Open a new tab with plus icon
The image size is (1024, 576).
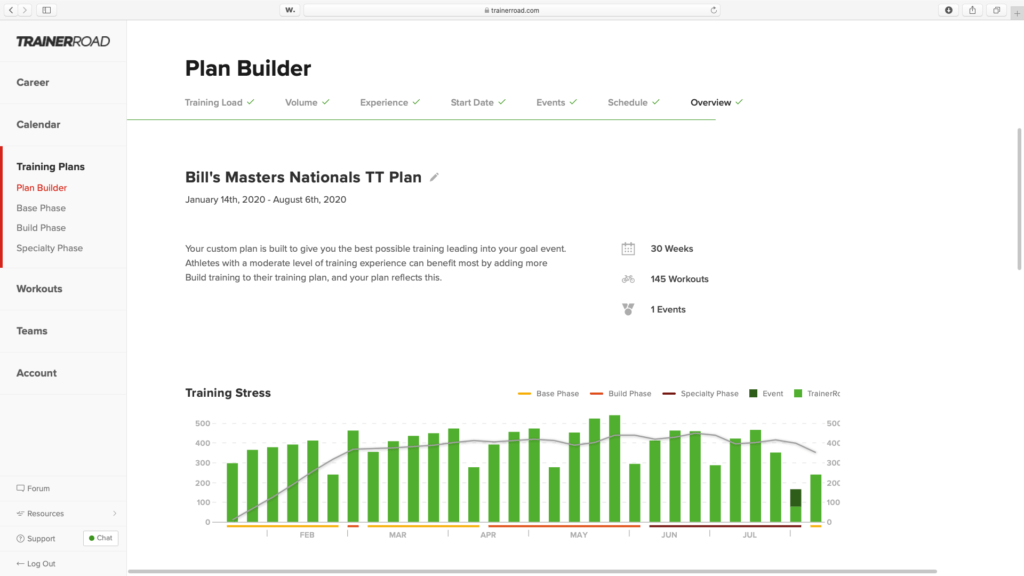1017,12
